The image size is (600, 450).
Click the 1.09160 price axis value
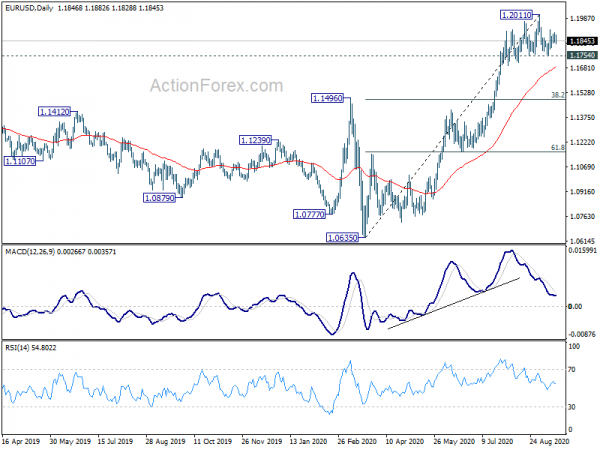(x=582, y=192)
